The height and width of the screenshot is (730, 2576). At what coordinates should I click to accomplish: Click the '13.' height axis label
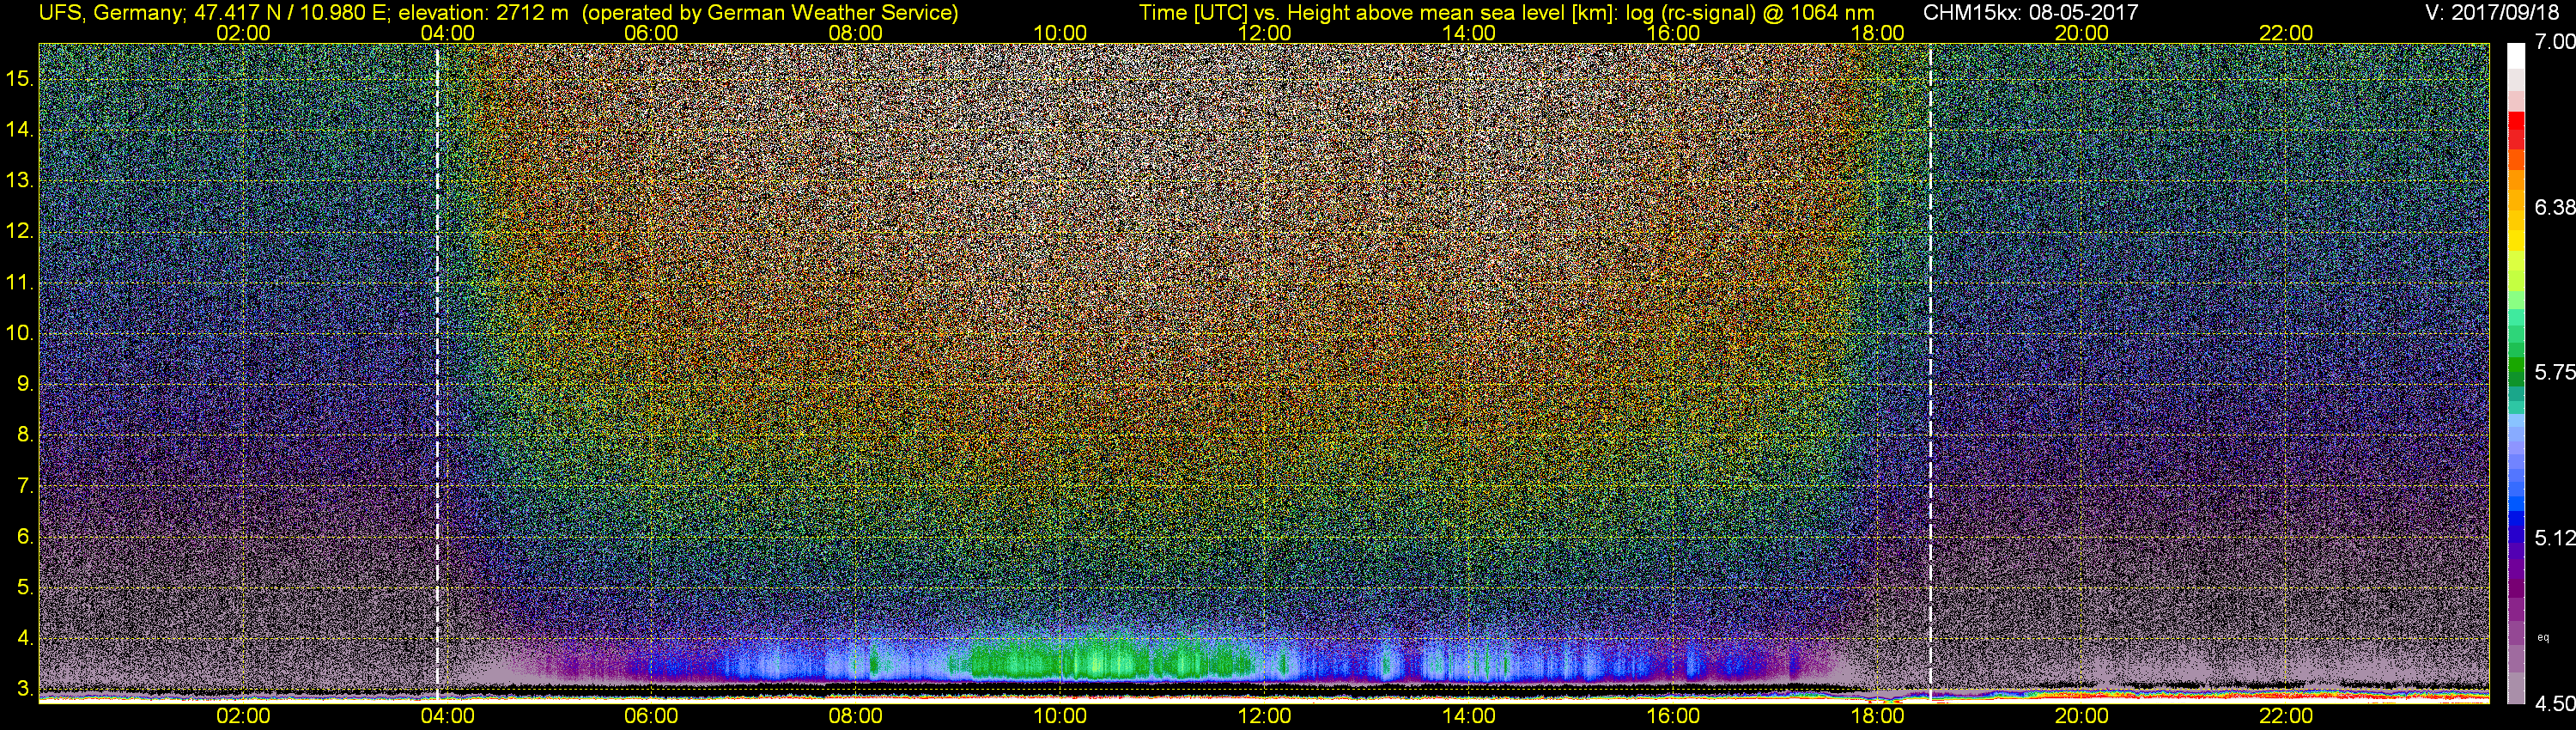[x=20, y=180]
